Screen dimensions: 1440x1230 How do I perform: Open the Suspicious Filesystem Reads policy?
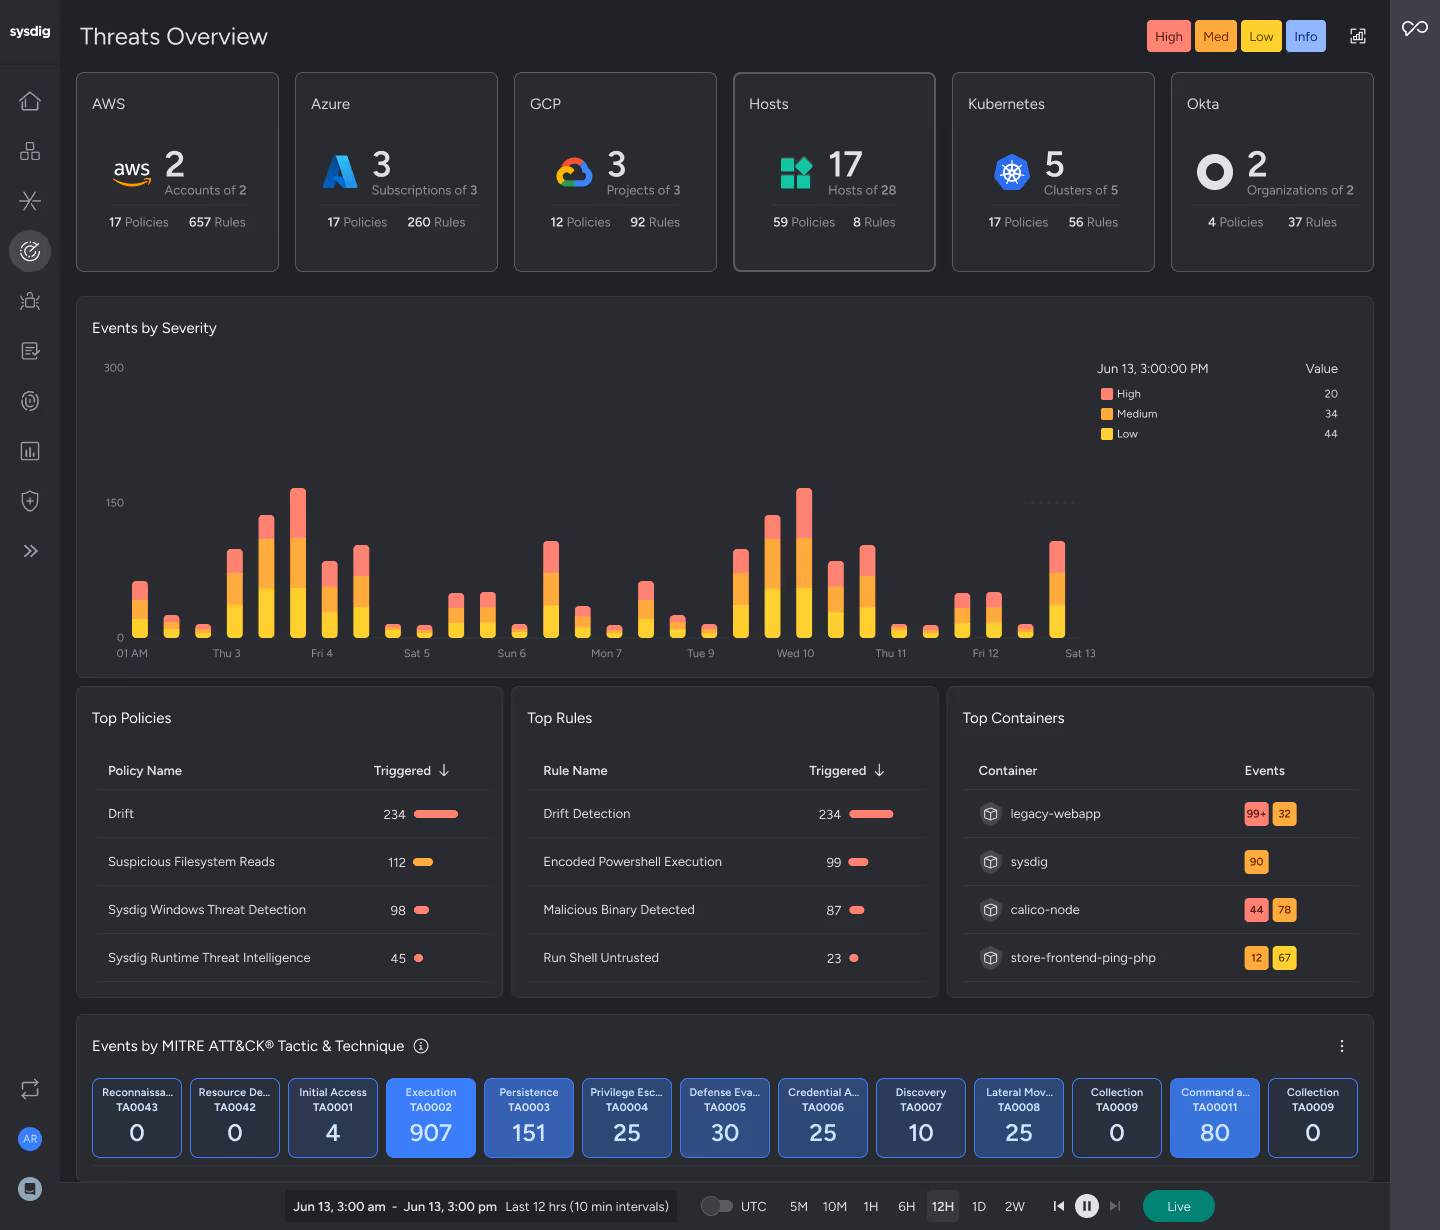[x=292, y=862]
